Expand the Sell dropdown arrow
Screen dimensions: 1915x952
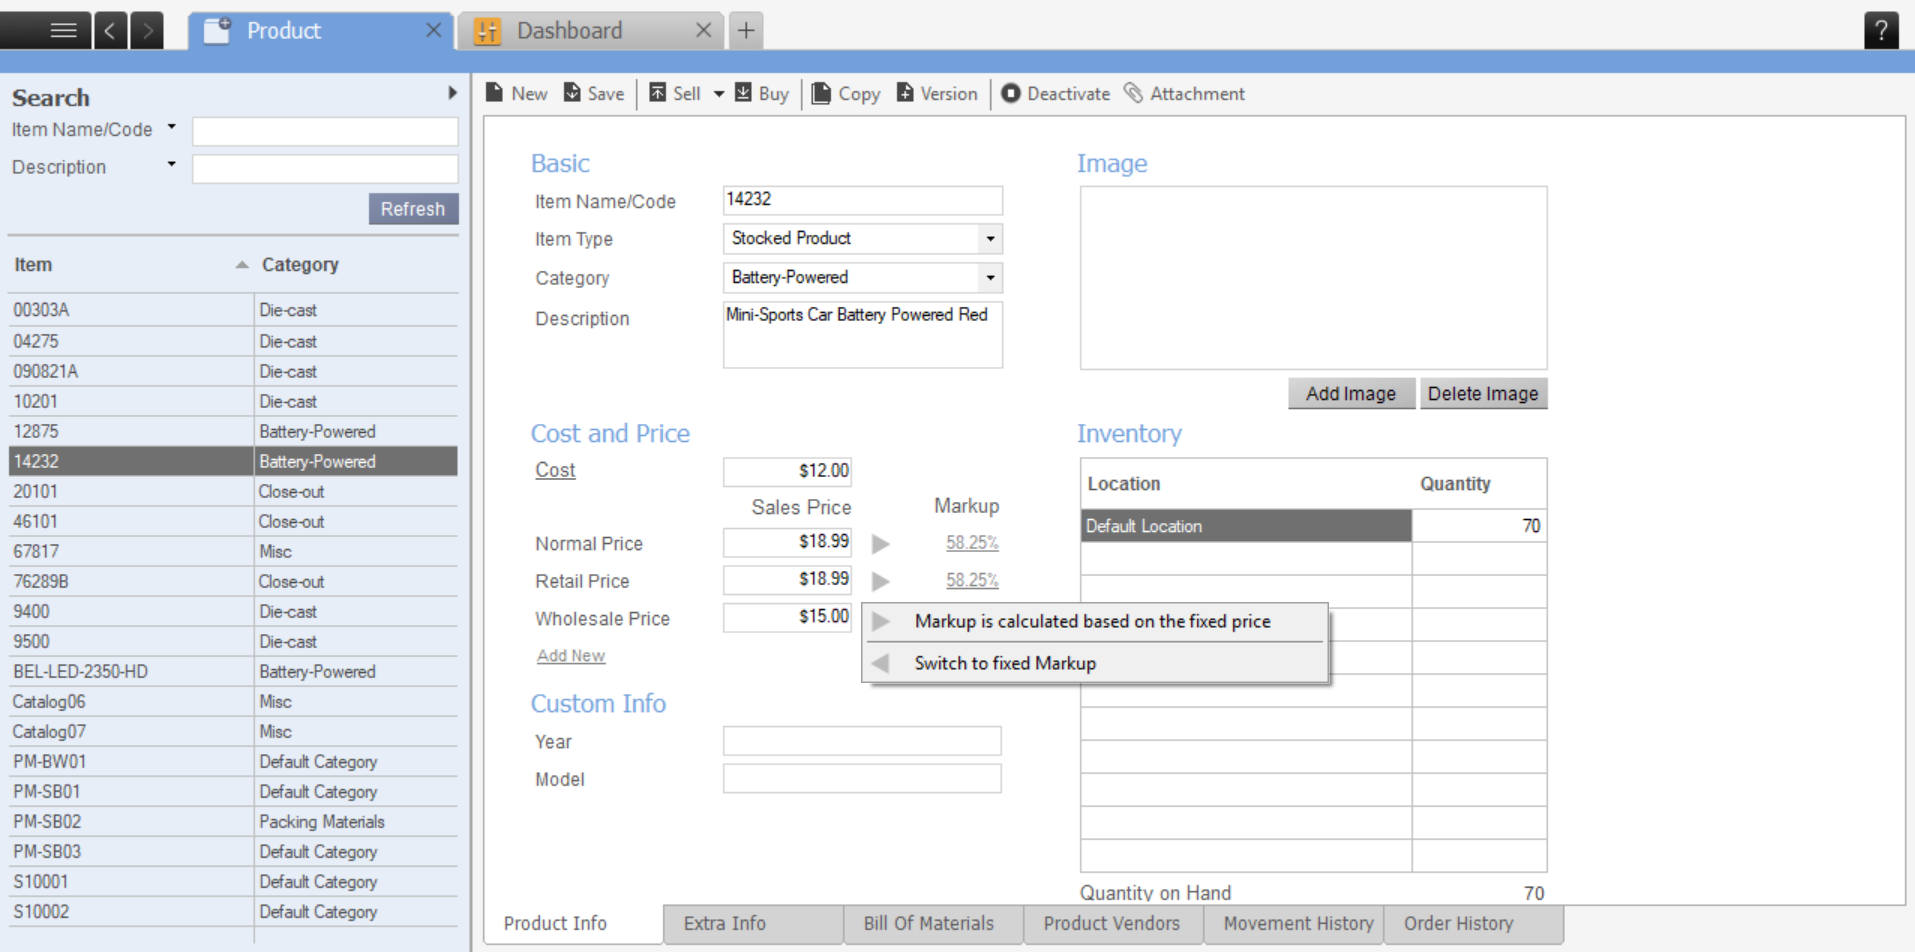coord(718,94)
